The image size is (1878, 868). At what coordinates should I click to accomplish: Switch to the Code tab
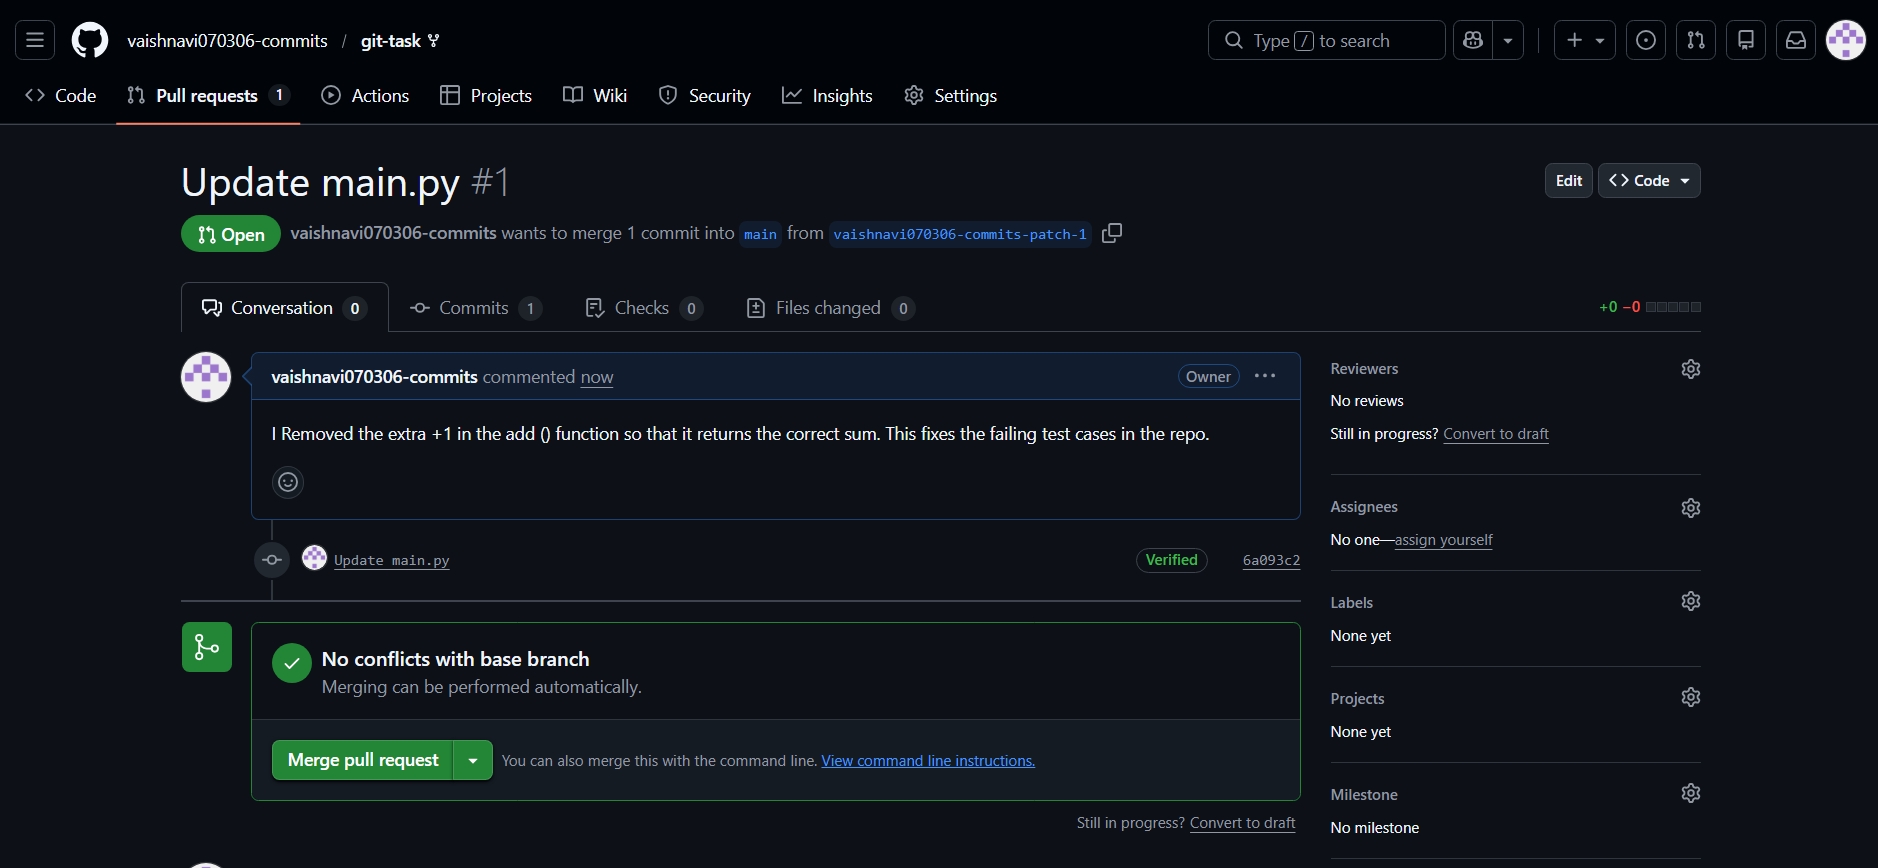pyautogui.click(x=61, y=95)
